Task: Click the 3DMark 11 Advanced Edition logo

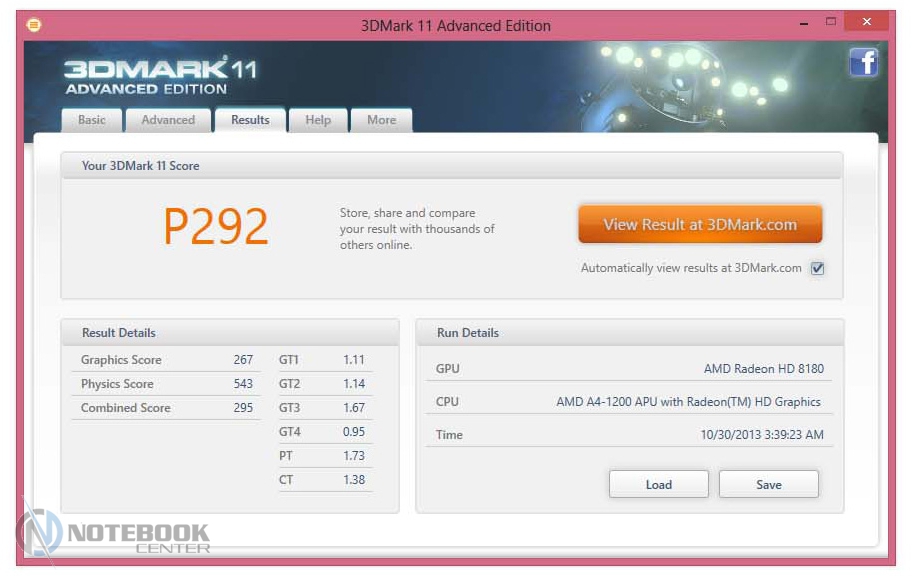Action: pyautogui.click(x=160, y=75)
